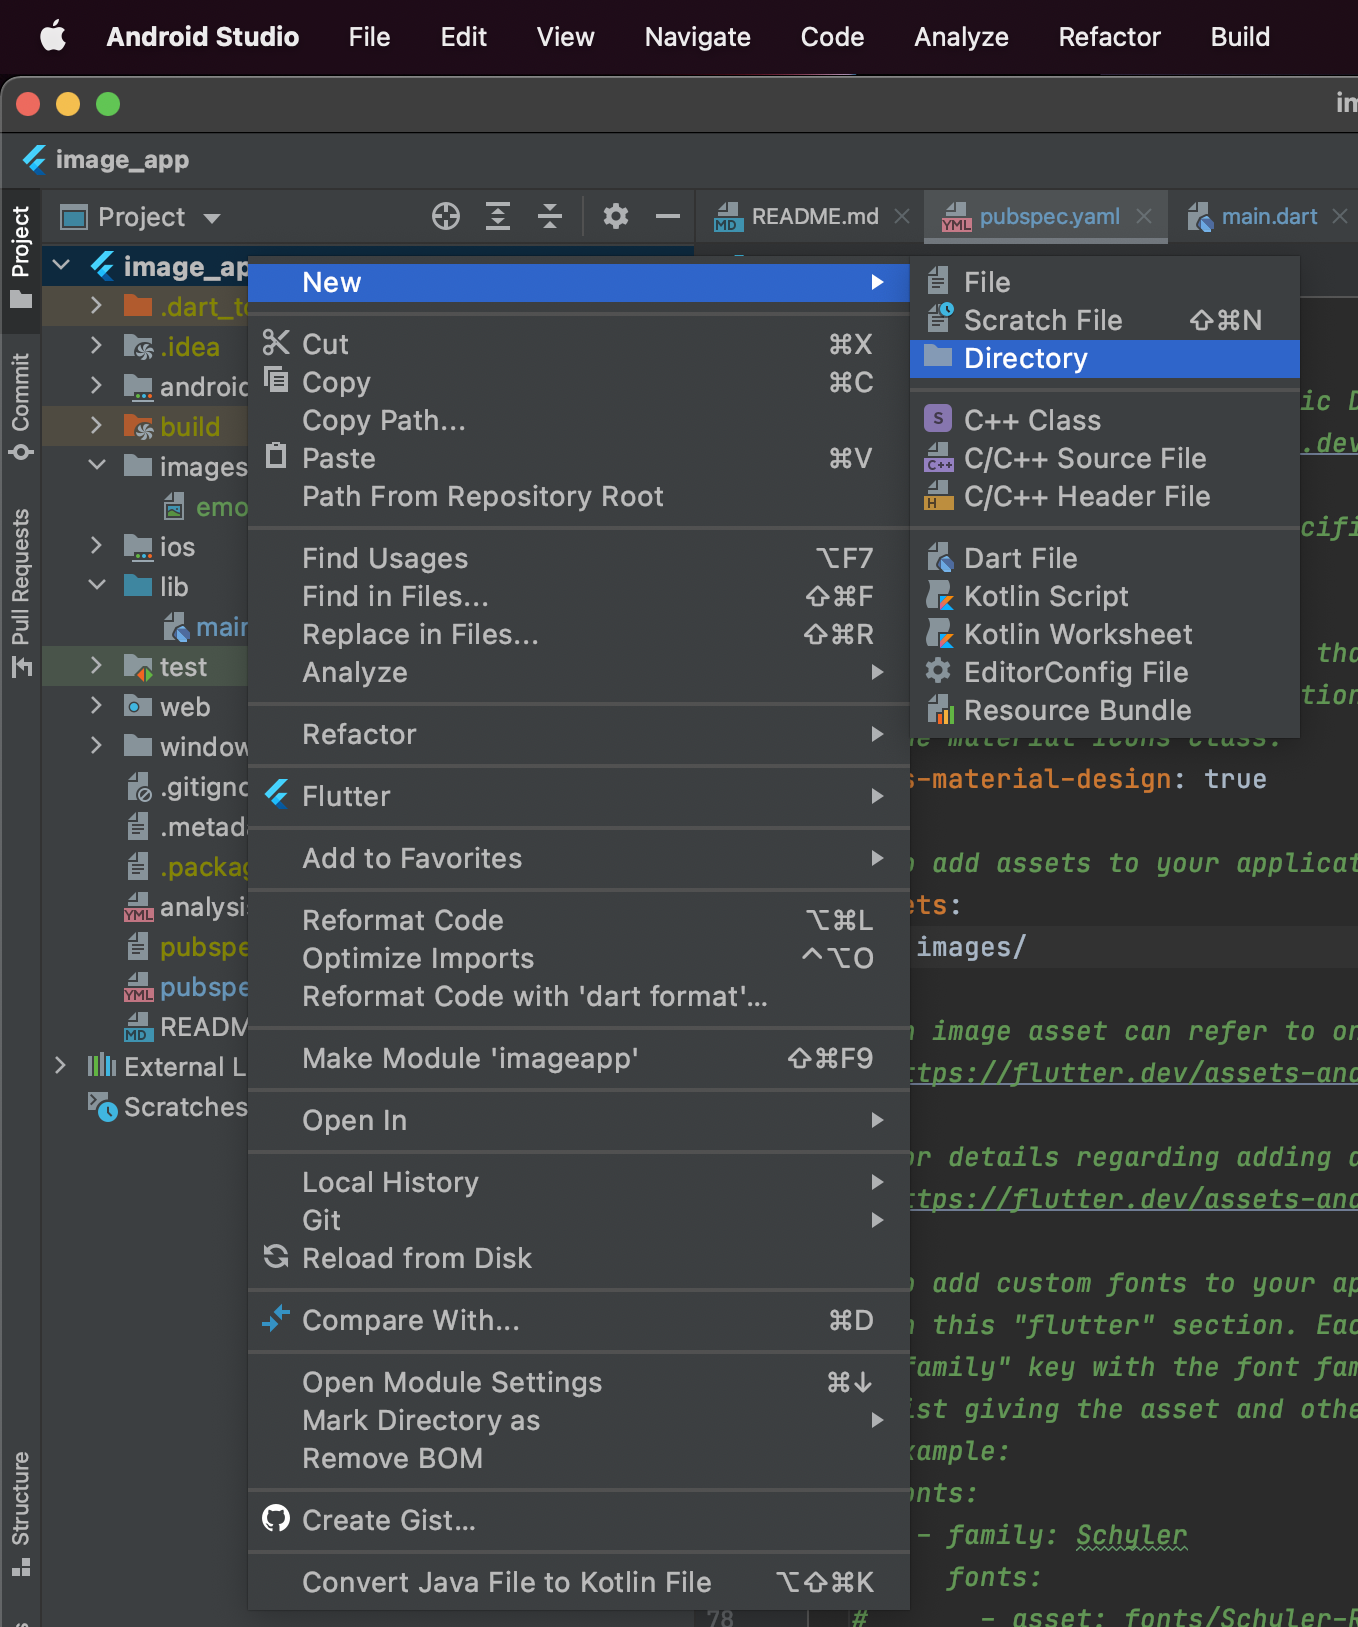Open the Pull Requests sidebar tool window
Viewport: 1358px width, 1627px height.
tap(21, 592)
